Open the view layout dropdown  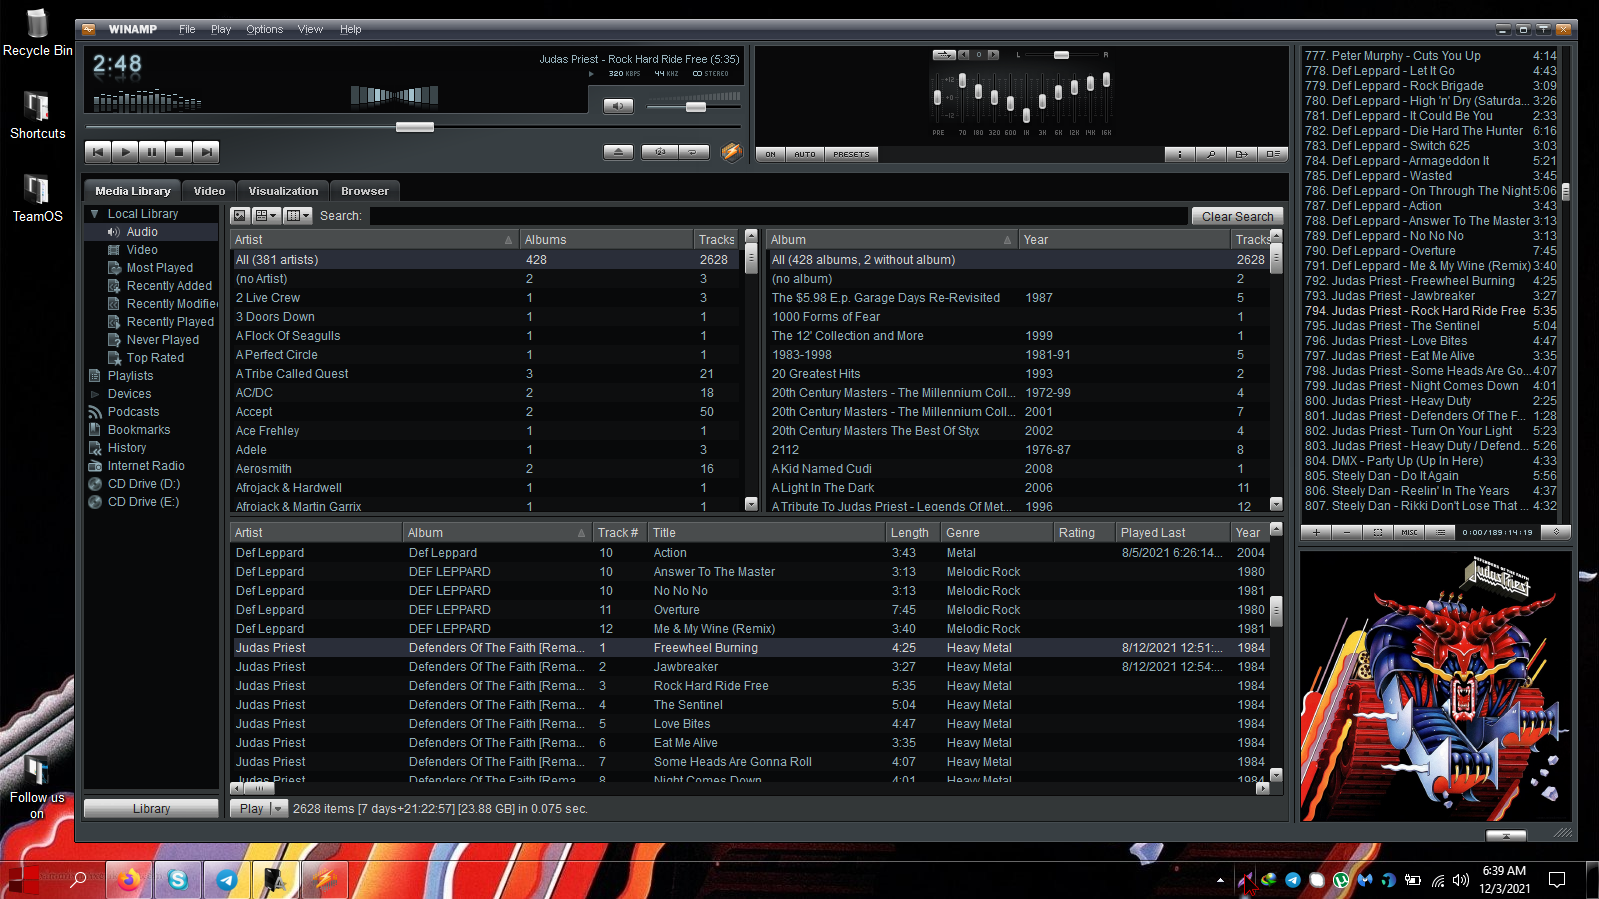266,216
